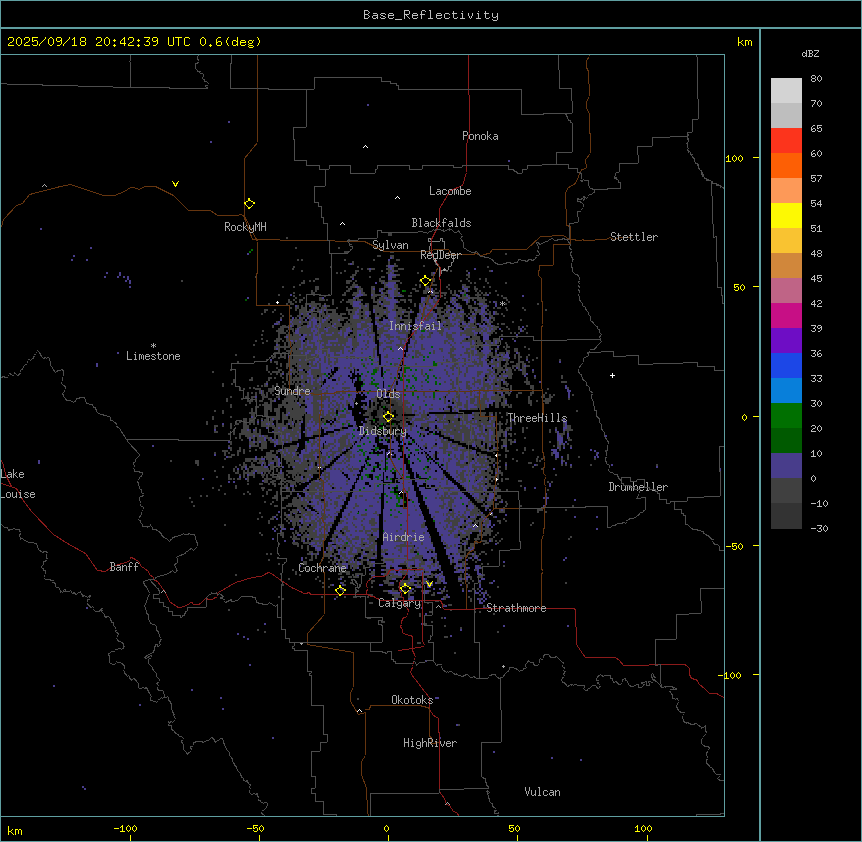Click the yellow diamond marker below Cochrane
Viewport: 862px width, 842px height.
point(340,591)
